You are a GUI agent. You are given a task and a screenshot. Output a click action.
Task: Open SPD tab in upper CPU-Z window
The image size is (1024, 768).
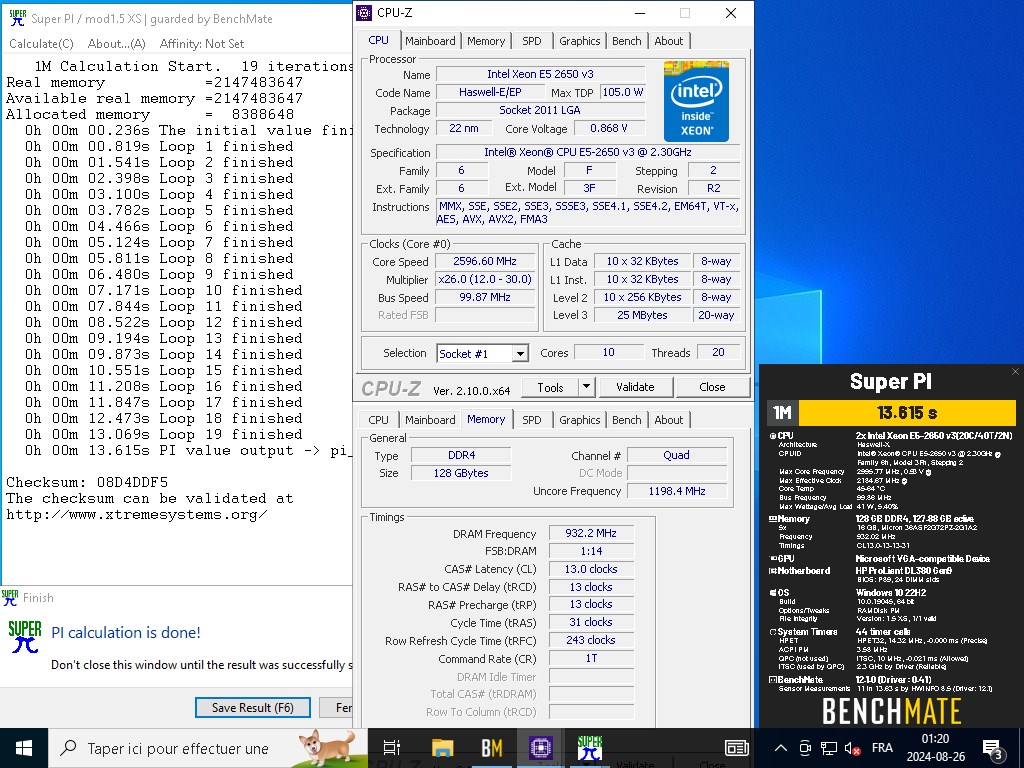pyautogui.click(x=532, y=40)
